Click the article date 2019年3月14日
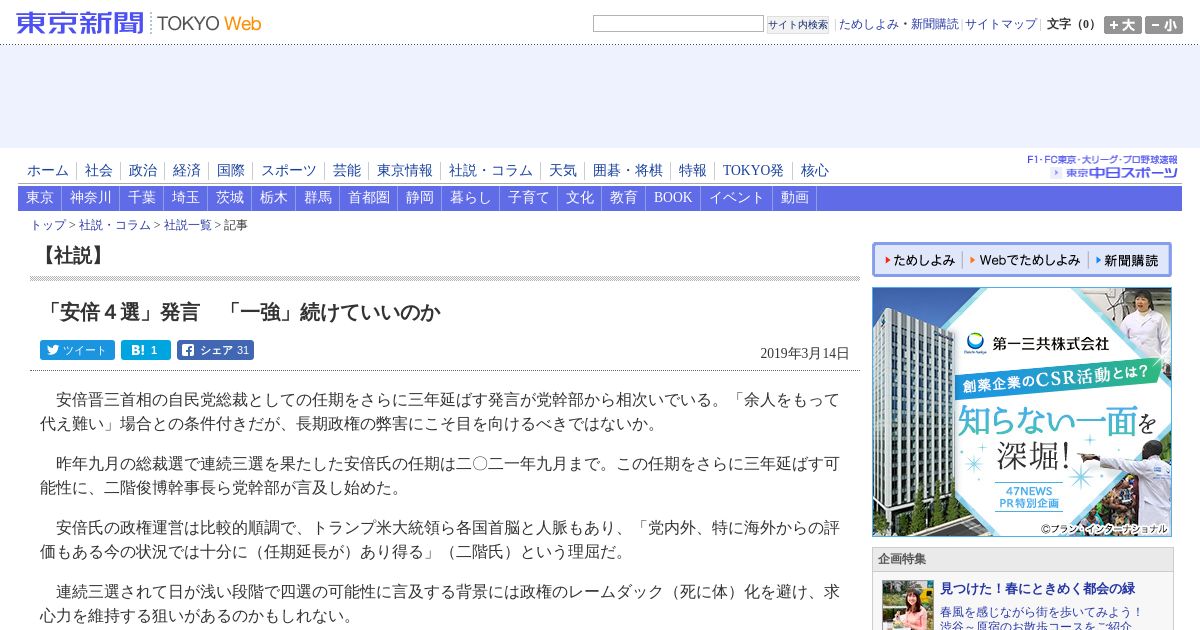Viewport: 1200px width, 630px height. coord(804,353)
